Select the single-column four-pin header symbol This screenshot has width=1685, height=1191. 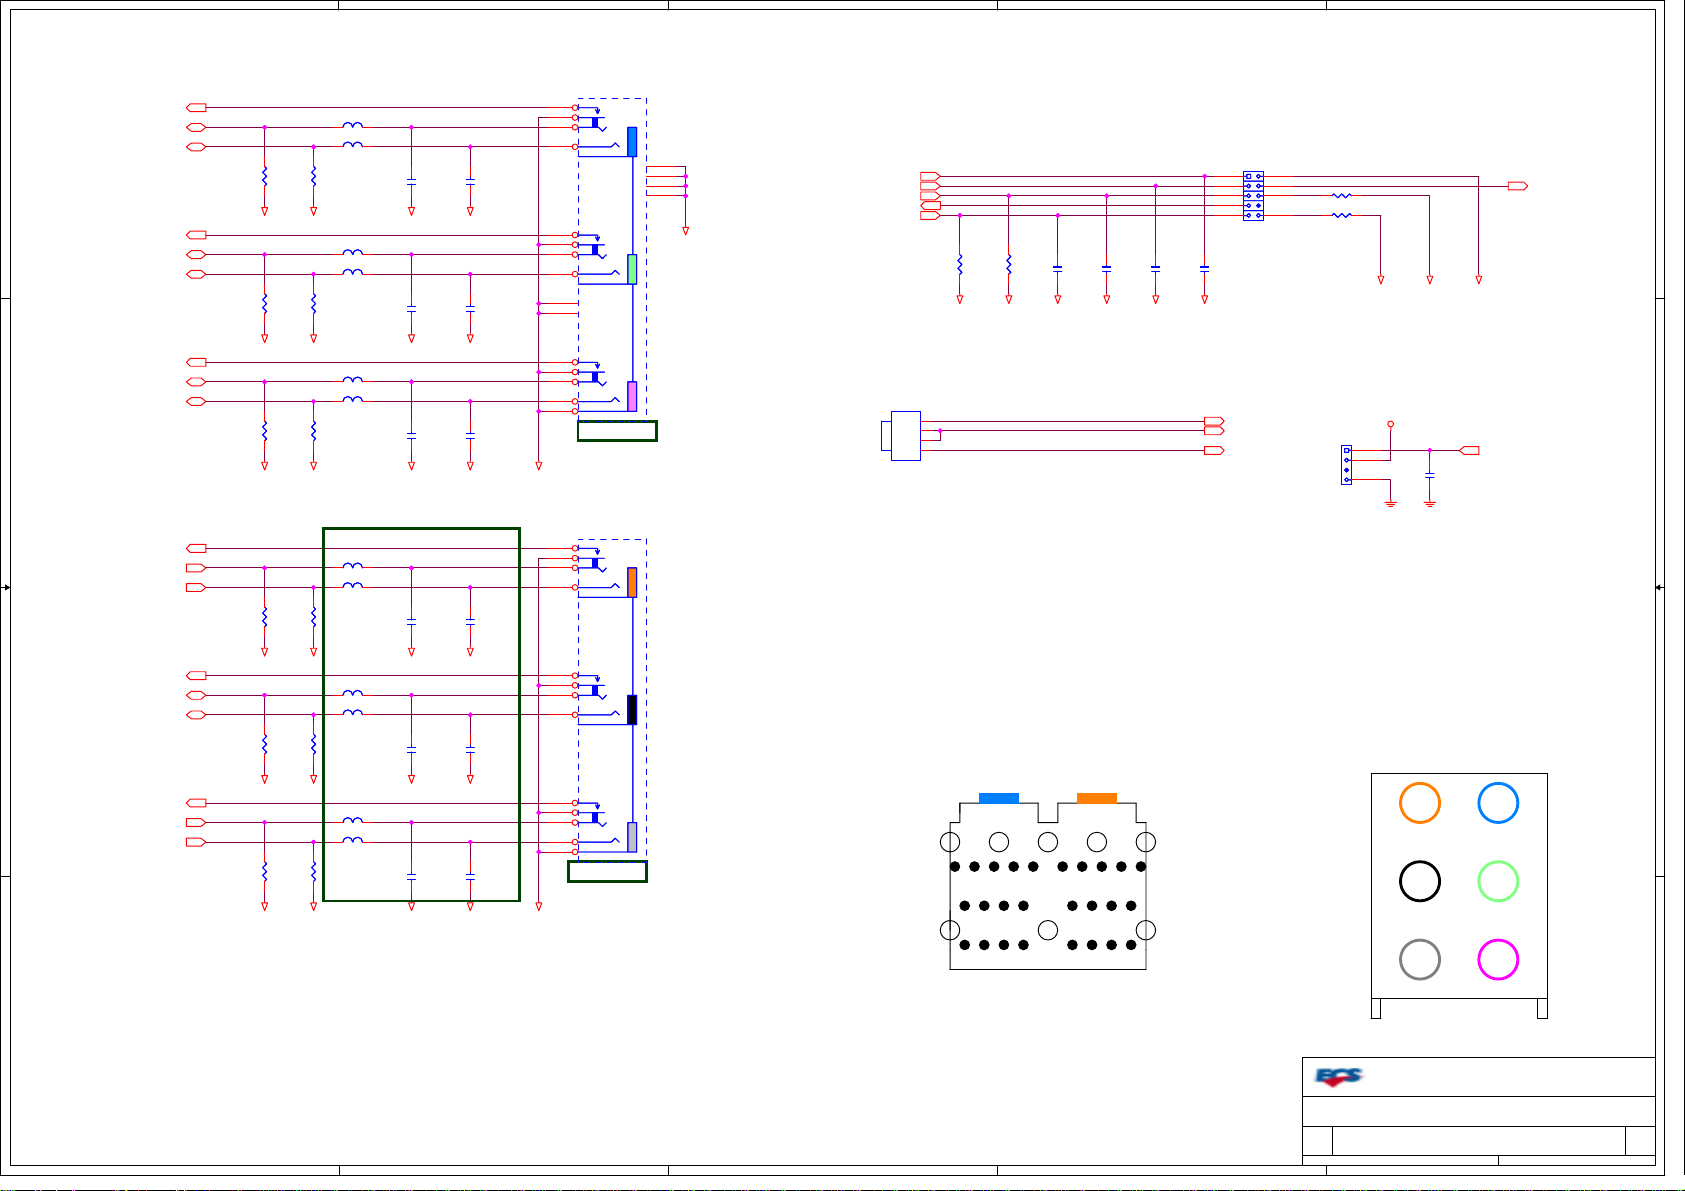pos(1346,465)
